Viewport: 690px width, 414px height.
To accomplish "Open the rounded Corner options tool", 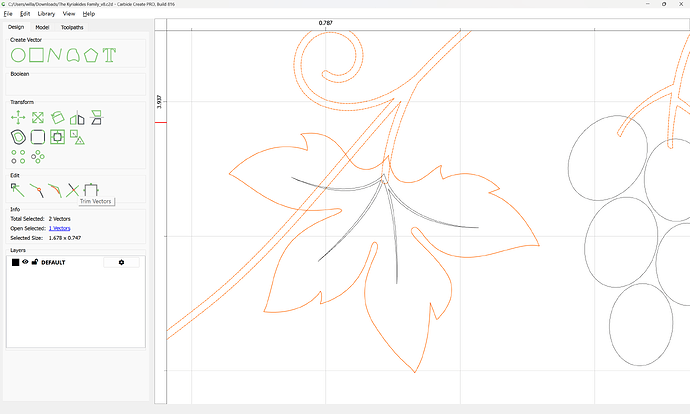I will [x=38, y=137].
